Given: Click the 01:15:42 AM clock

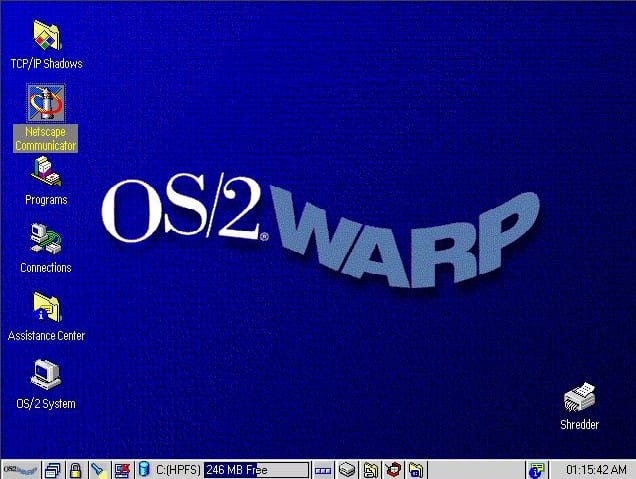Looking at the screenshot, I should 596,470.
